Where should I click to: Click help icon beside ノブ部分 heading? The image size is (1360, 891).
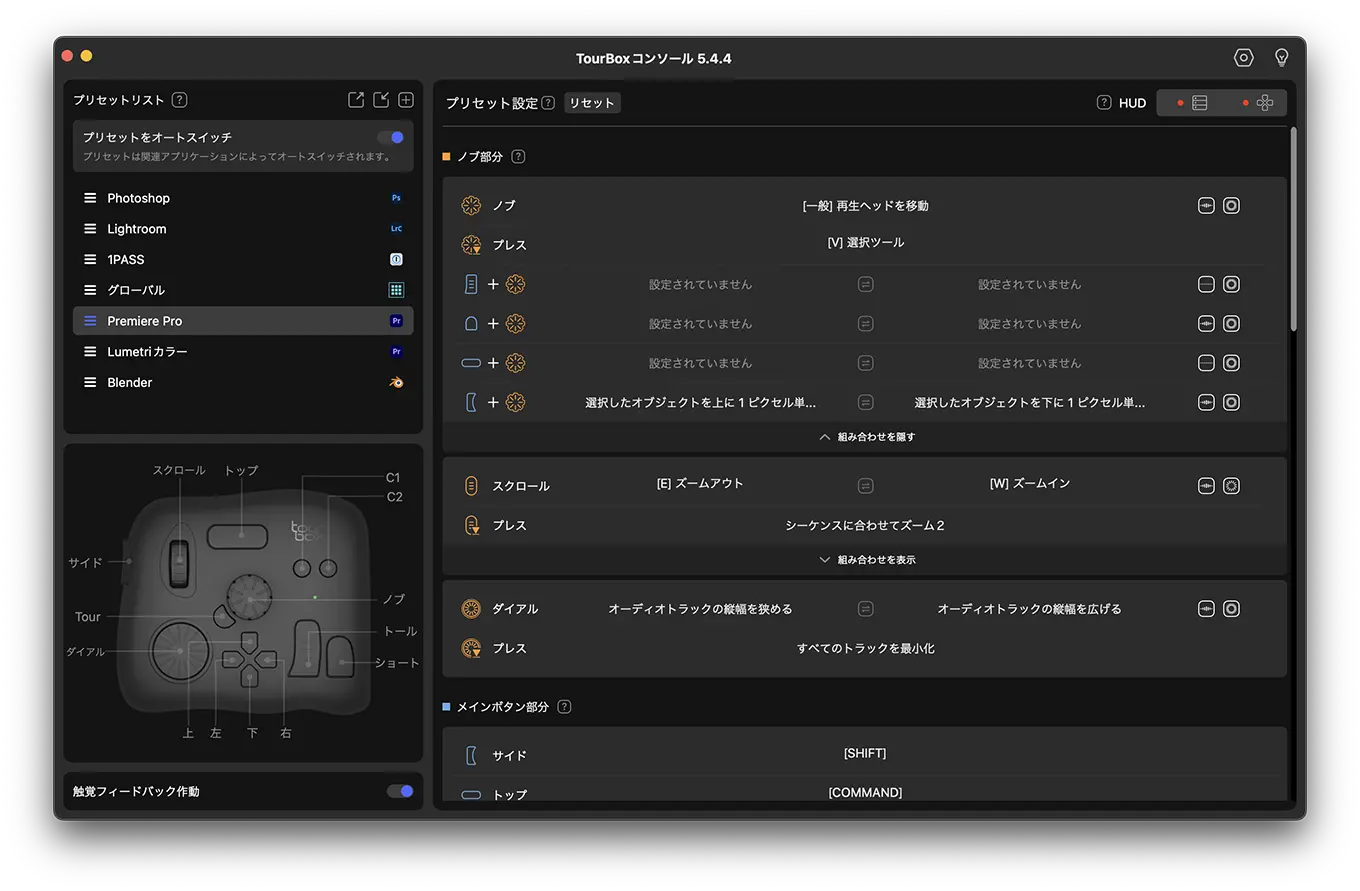click(x=518, y=157)
